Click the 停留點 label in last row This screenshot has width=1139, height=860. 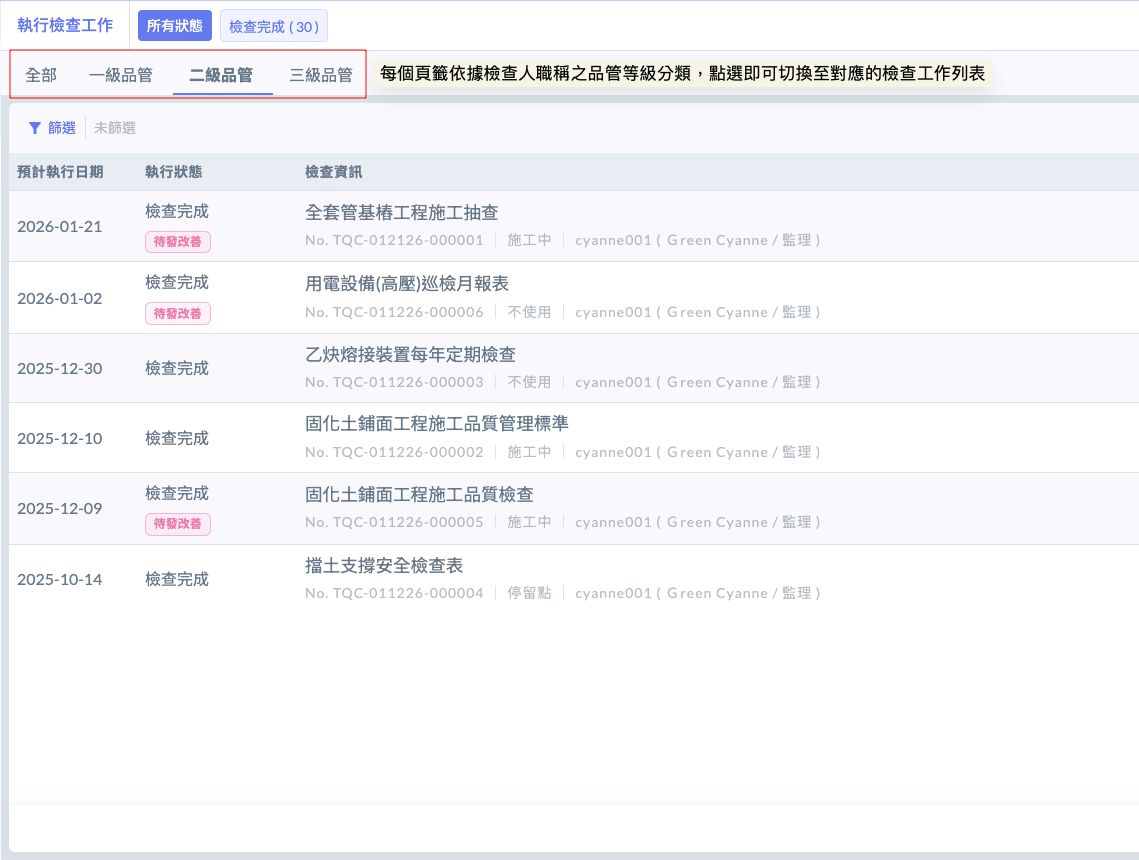[530, 593]
